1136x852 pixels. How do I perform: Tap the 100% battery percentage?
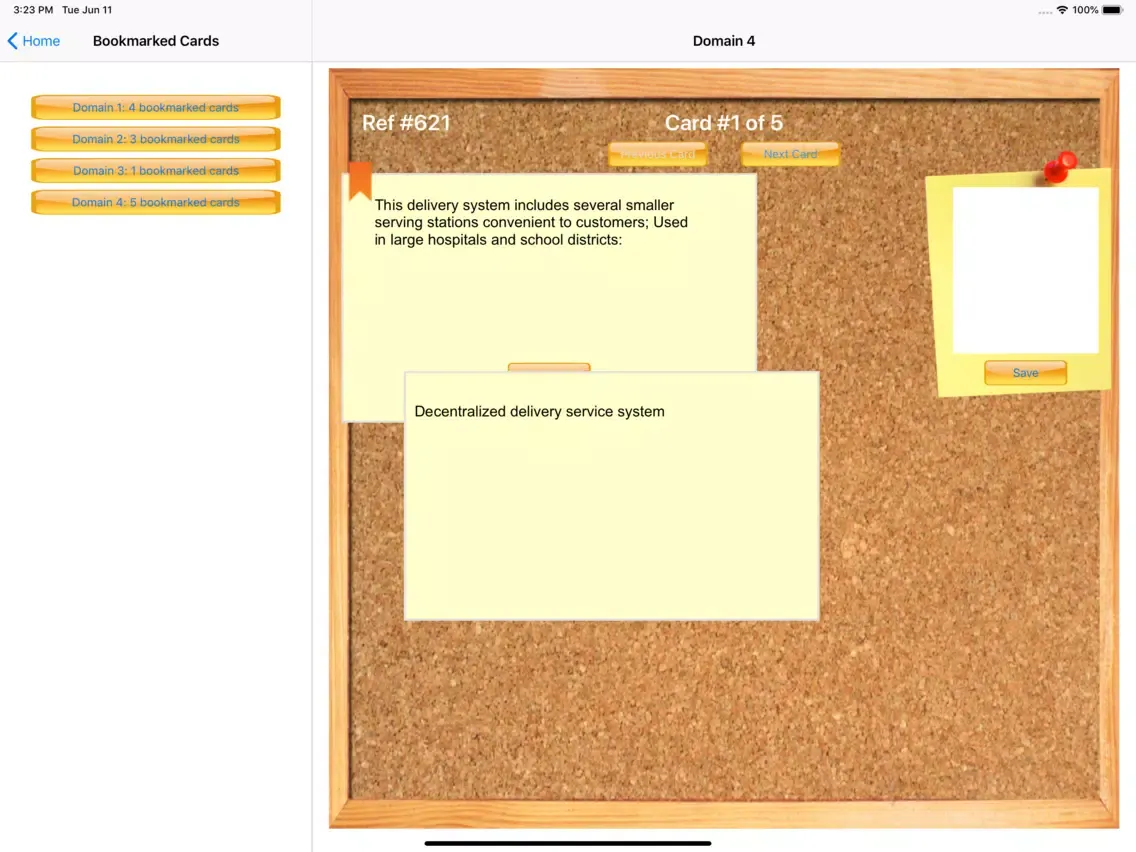click(x=1085, y=10)
